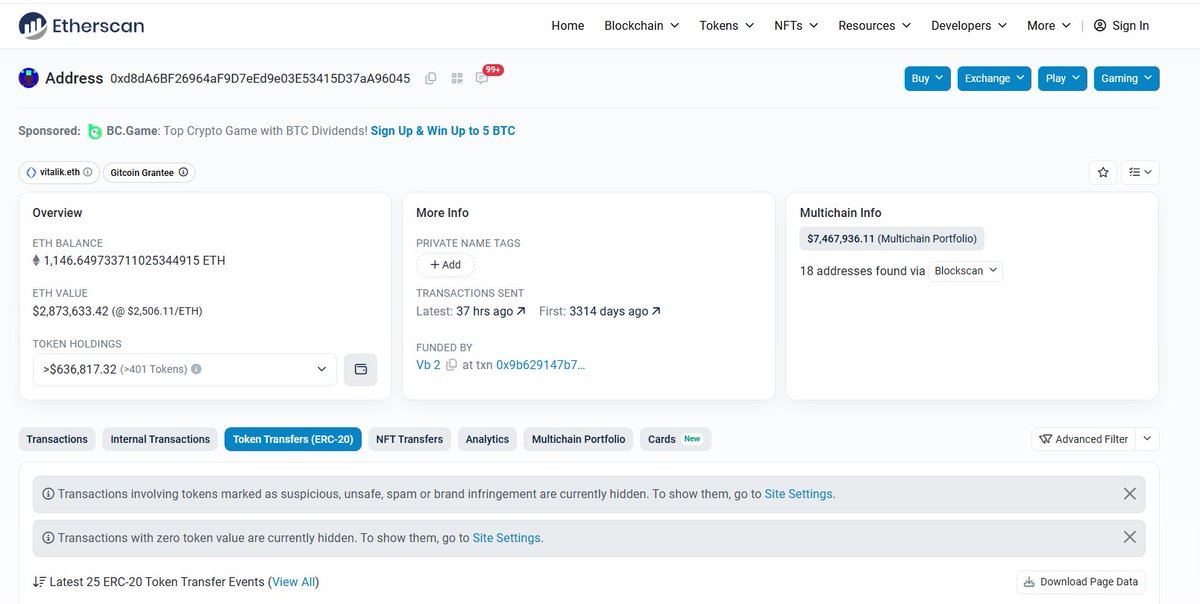Toggle sort order of token transfers
The height and width of the screenshot is (604, 1200).
tap(39, 582)
